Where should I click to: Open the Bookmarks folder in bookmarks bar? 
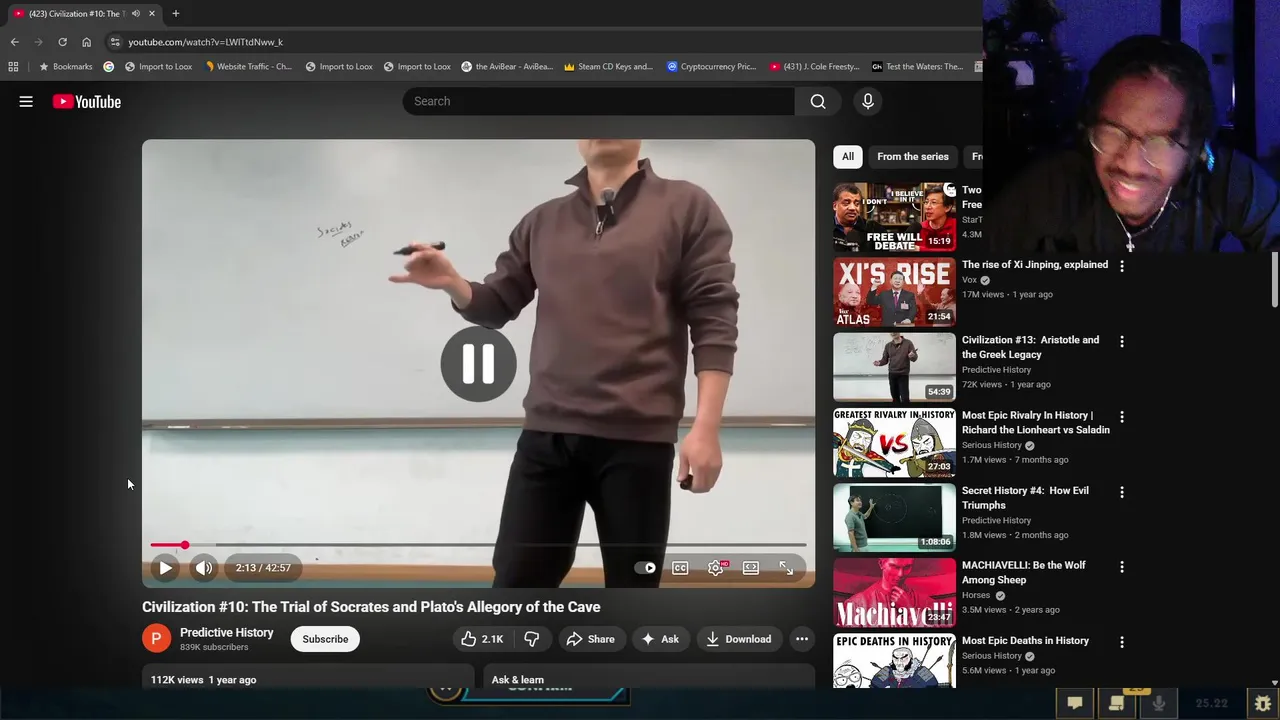pos(65,67)
